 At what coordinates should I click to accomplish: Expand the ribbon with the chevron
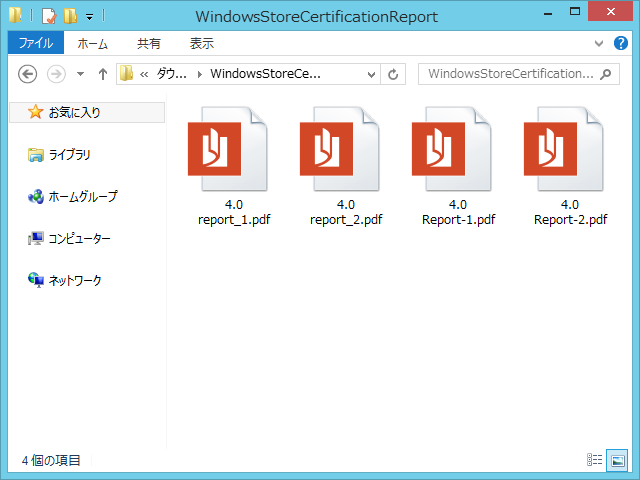[x=599, y=43]
